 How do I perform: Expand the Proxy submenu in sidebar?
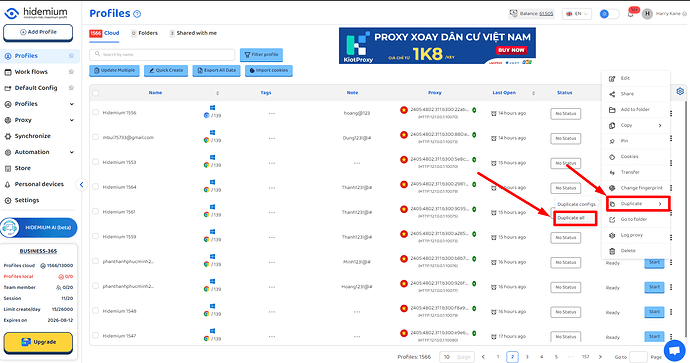(72, 120)
